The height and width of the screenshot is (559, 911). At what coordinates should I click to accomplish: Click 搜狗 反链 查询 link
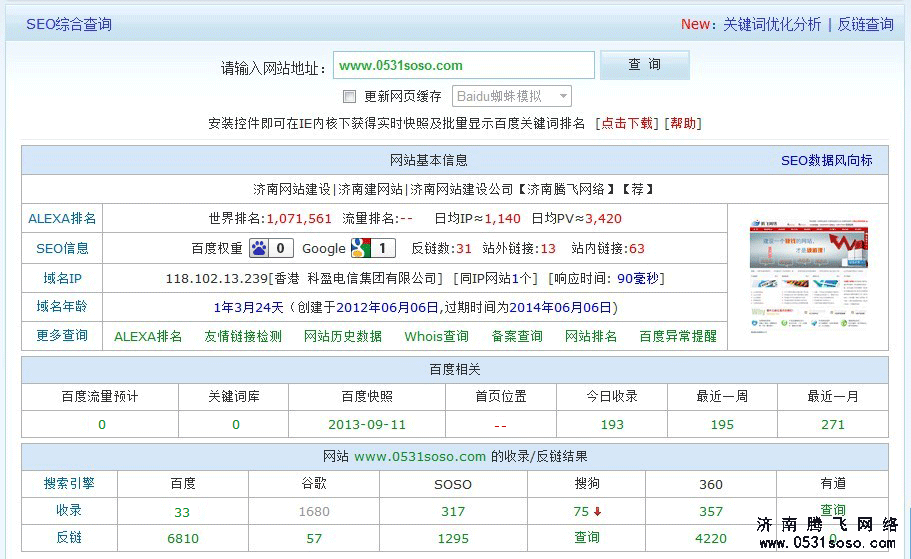pos(587,538)
